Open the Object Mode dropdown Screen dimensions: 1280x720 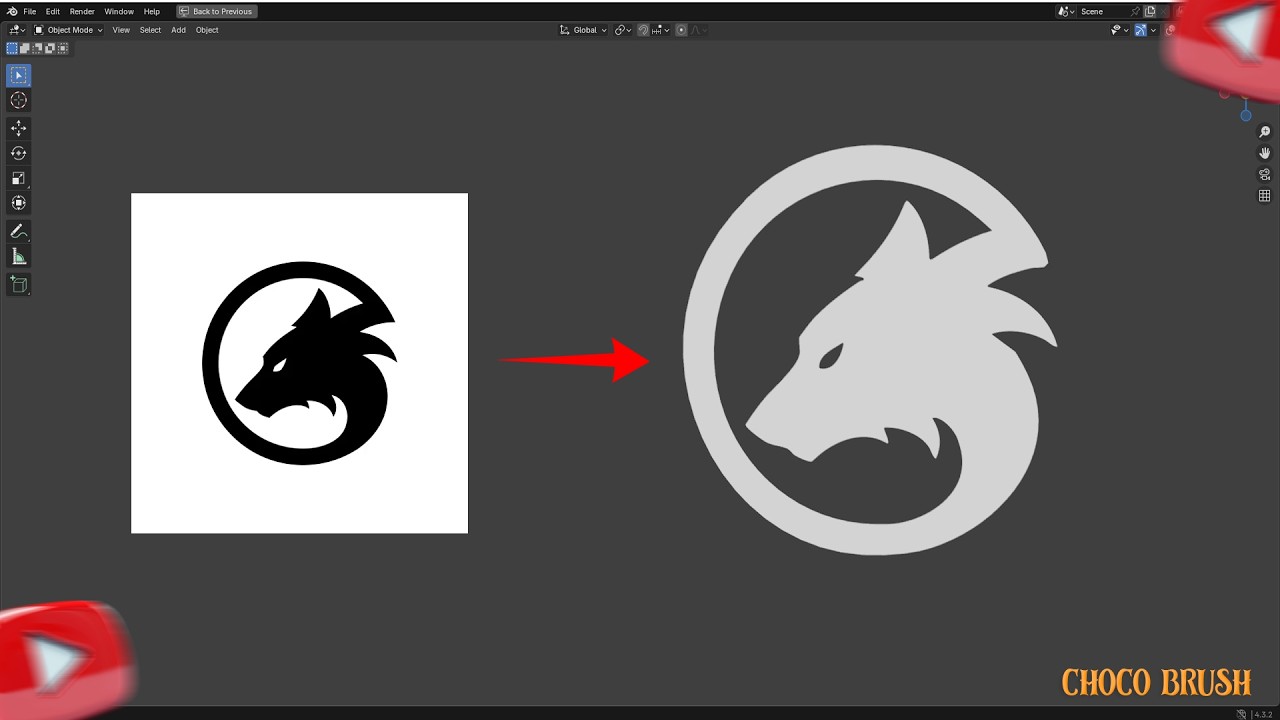coord(68,30)
